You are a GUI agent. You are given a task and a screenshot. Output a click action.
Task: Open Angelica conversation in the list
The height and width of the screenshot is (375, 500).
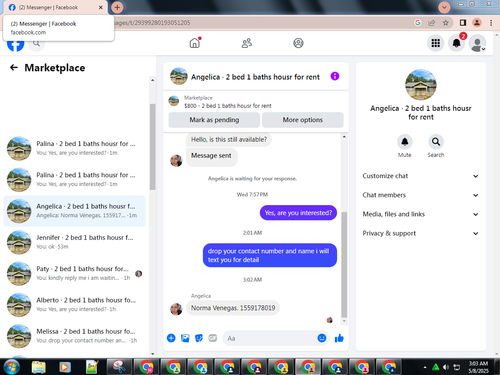pyautogui.click(x=75, y=211)
